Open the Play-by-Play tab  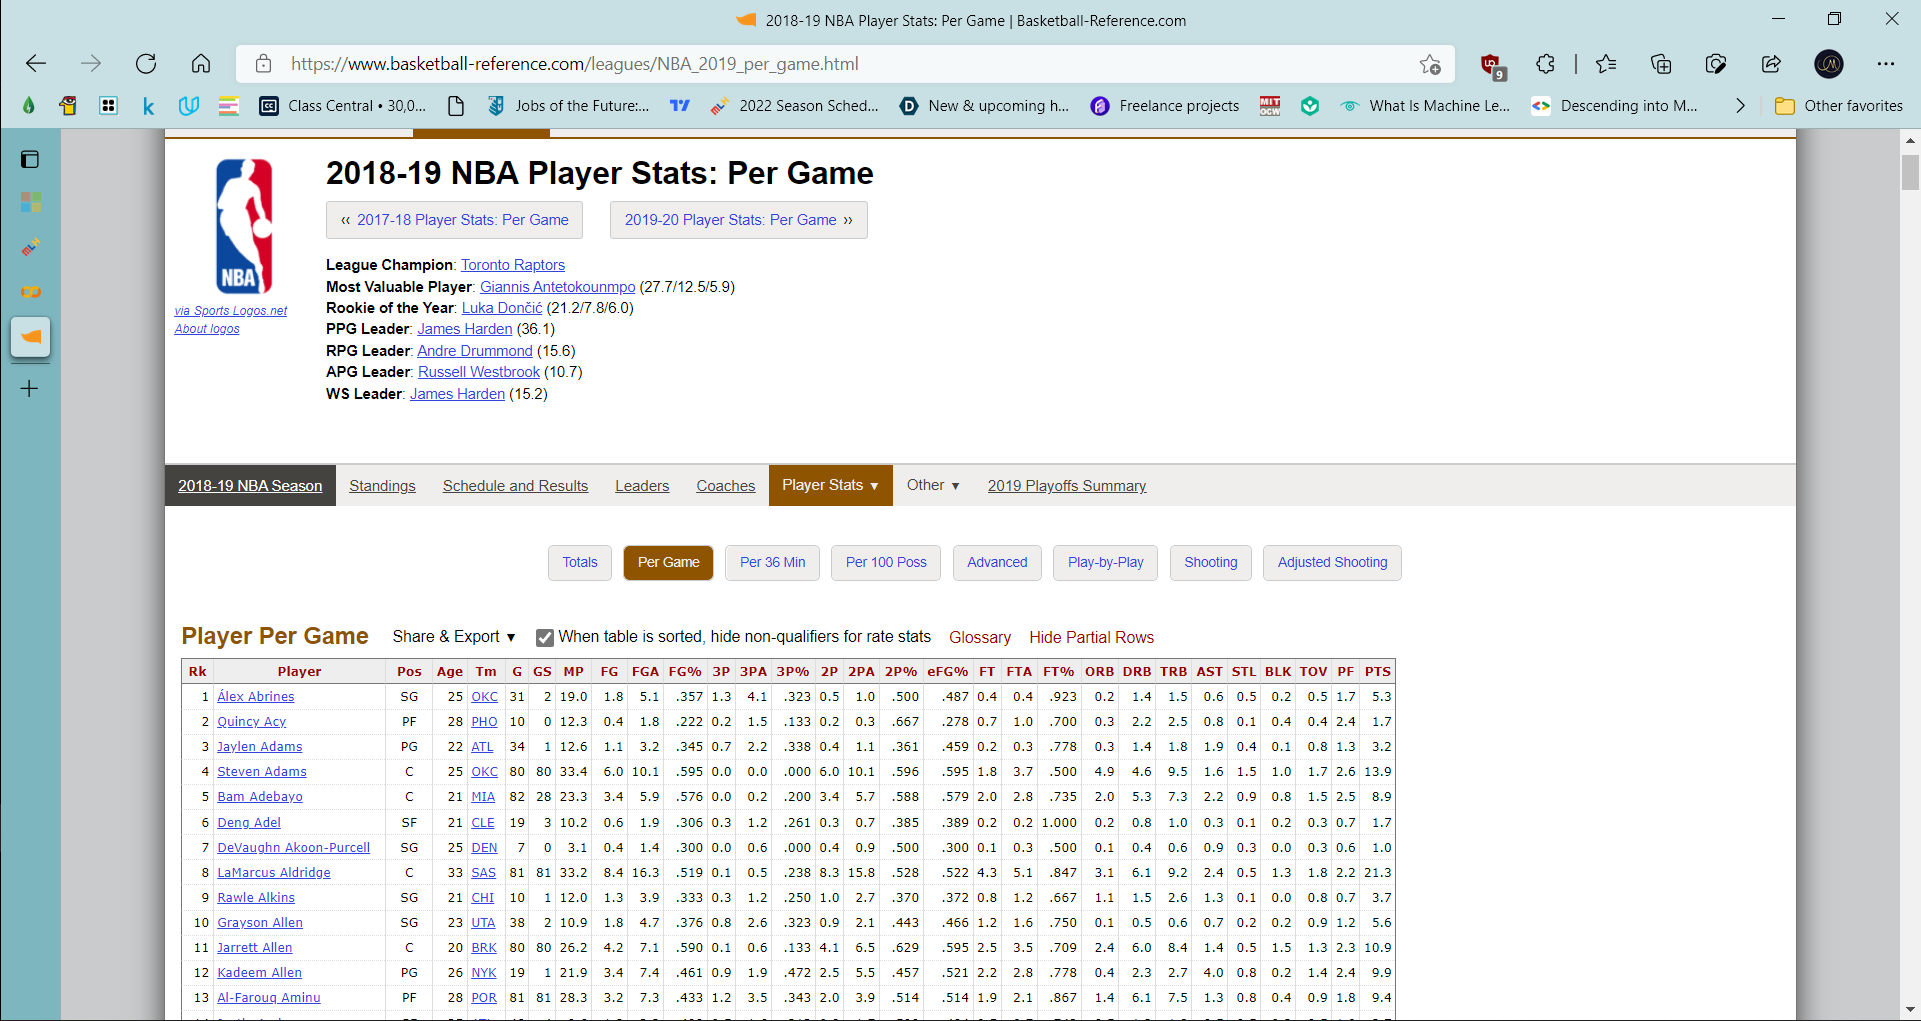(1105, 563)
